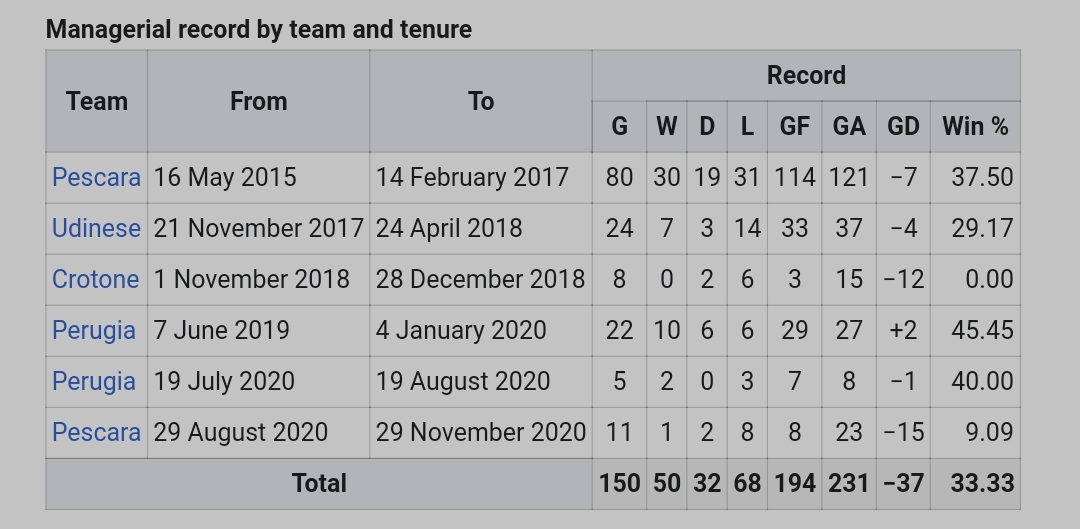Click the GD column header

click(903, 126)
